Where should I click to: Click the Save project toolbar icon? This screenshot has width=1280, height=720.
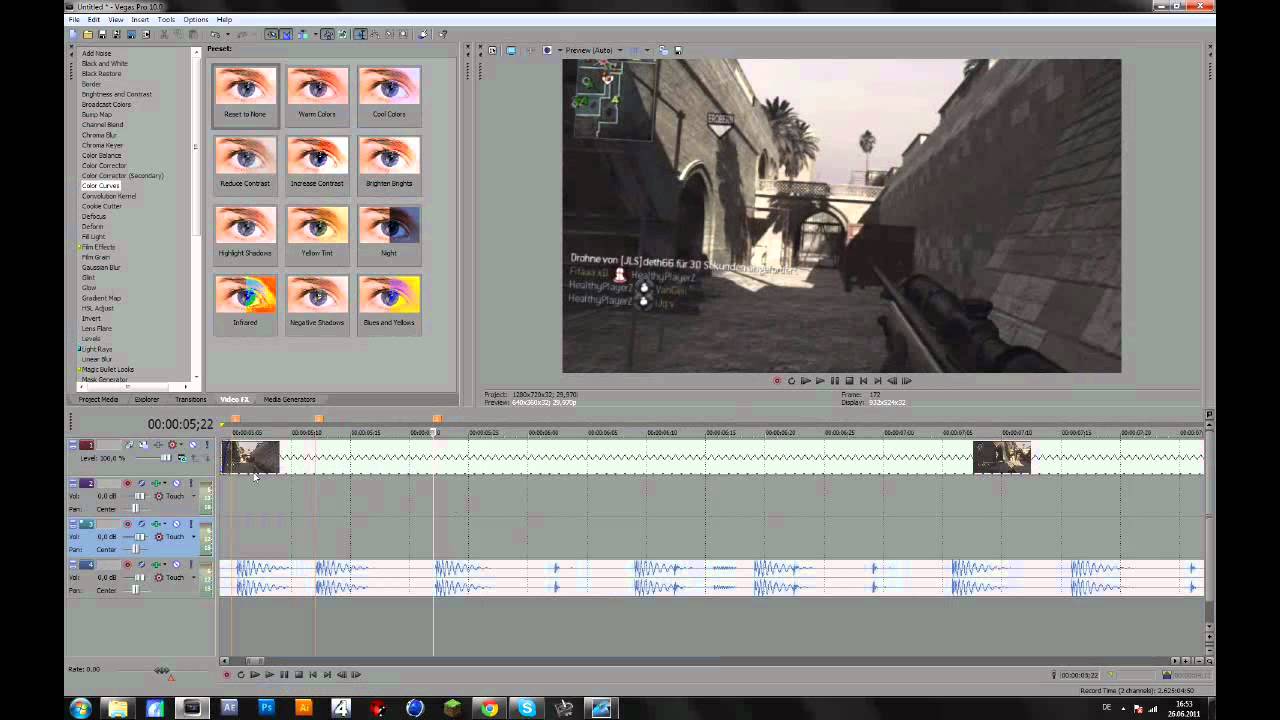(102, 34)
